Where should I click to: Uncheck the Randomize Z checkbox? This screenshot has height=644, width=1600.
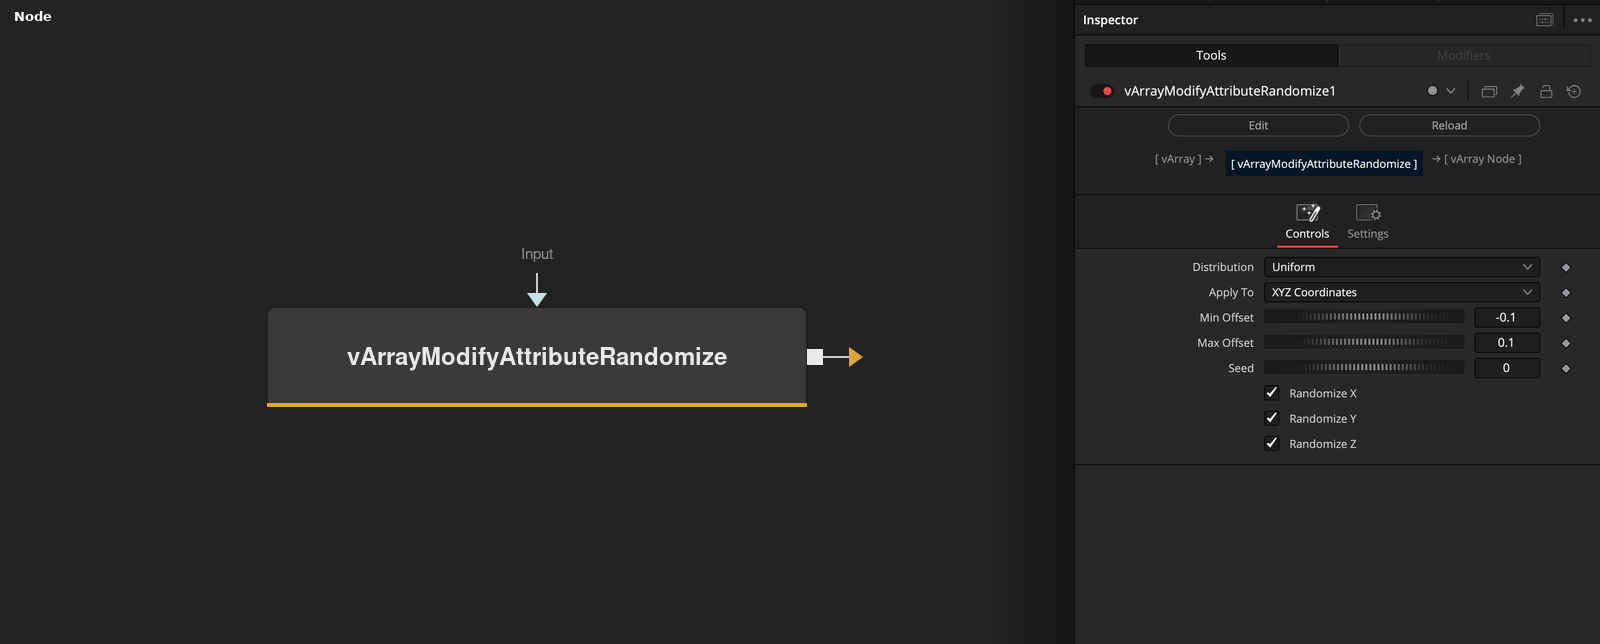(1272, 443)
